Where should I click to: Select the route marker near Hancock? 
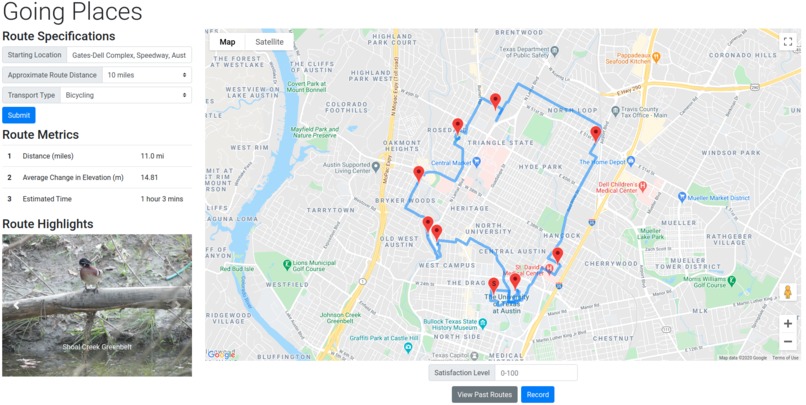coord(557,255)
